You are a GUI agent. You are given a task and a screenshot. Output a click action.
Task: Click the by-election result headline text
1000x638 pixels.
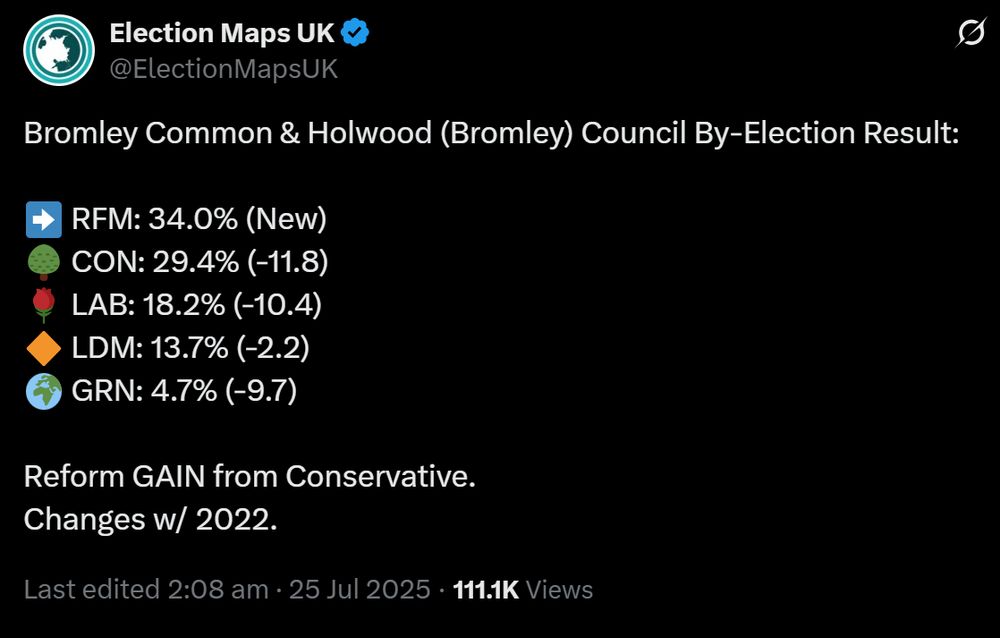pyautogui.click(x=492, y=133)
